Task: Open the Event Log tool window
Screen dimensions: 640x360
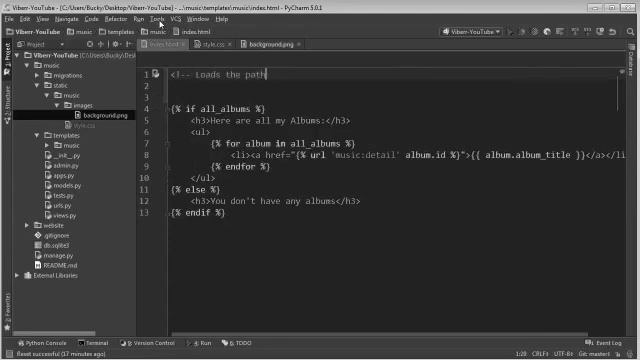Action: (603, 343)
